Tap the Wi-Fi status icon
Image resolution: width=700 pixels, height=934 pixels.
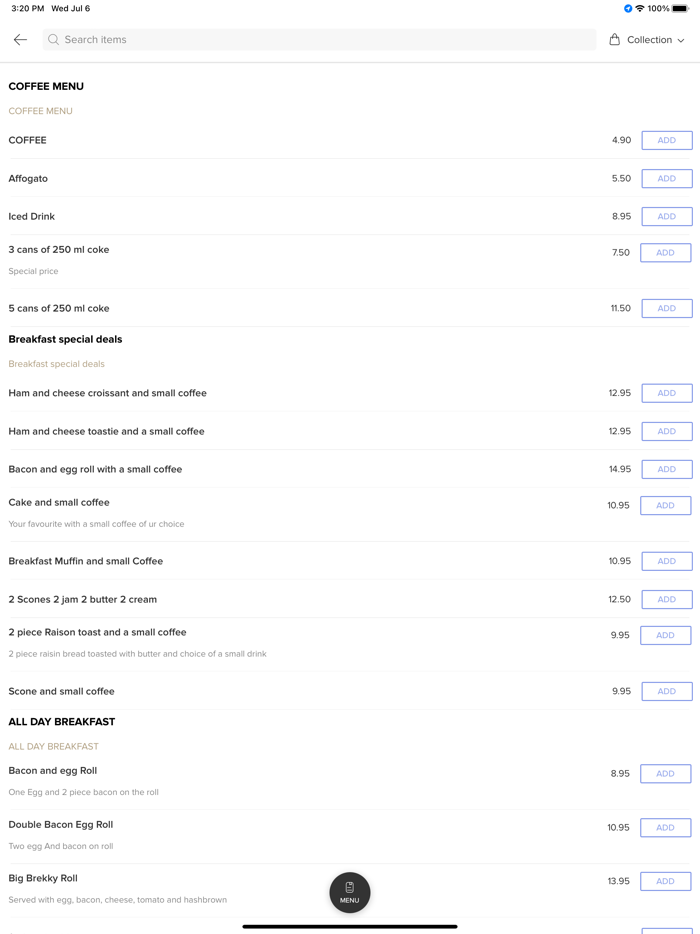coord(640,9)
